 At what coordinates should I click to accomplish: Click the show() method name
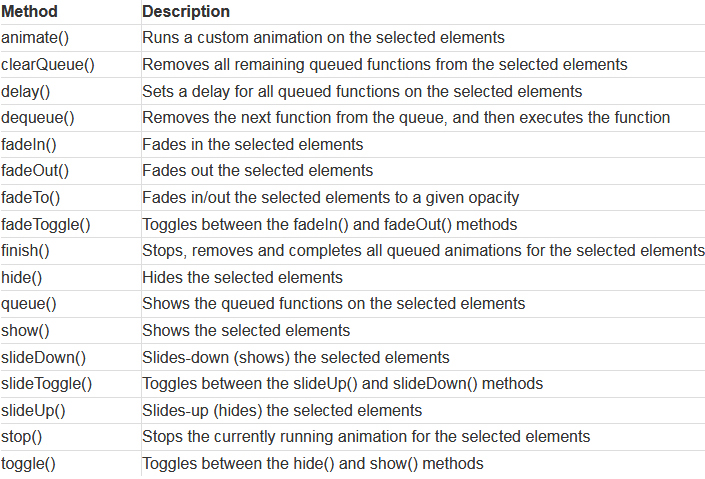click(x=25, y=331)
